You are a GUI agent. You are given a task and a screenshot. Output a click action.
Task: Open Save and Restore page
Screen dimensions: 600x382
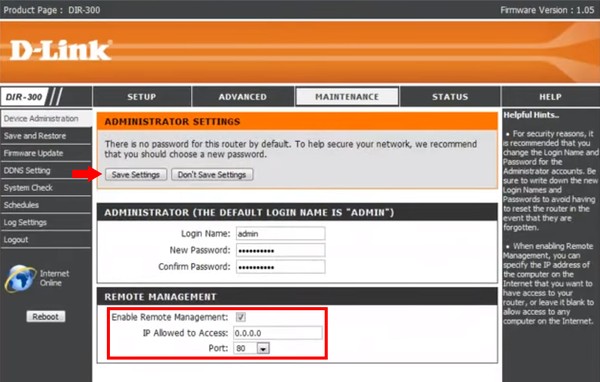point(46,136)
